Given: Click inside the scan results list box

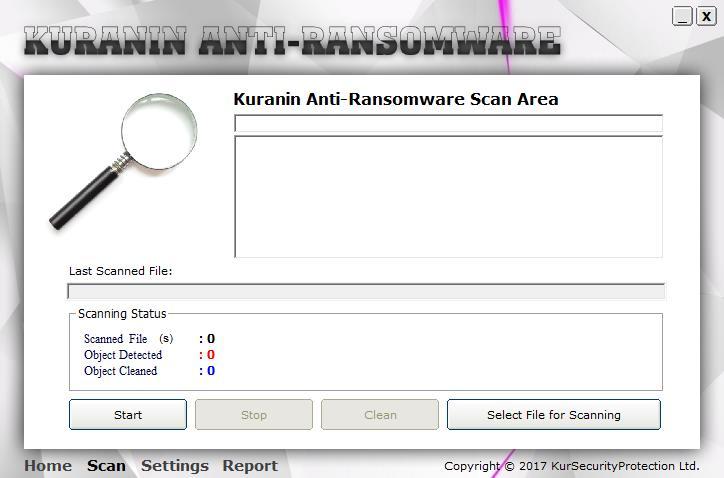Looking at the screenshot, I should [448, 197].
